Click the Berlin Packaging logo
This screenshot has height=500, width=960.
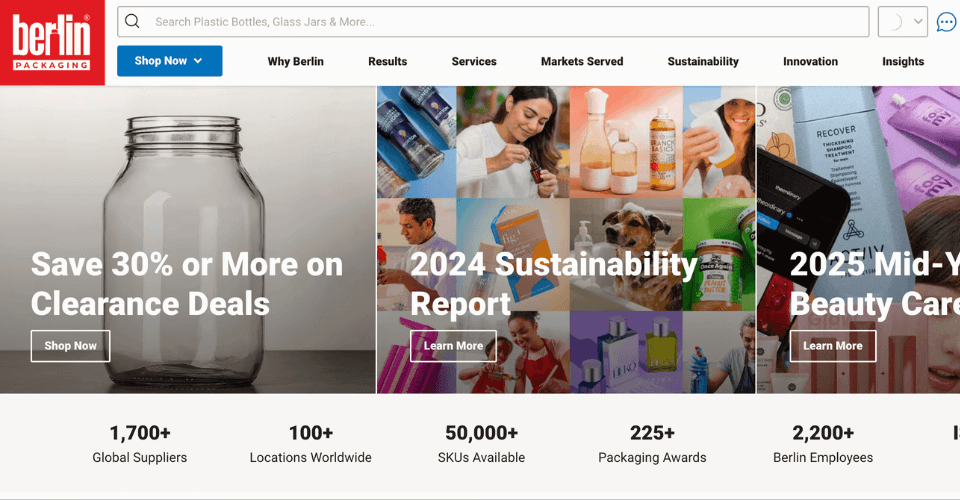[52, 42]
